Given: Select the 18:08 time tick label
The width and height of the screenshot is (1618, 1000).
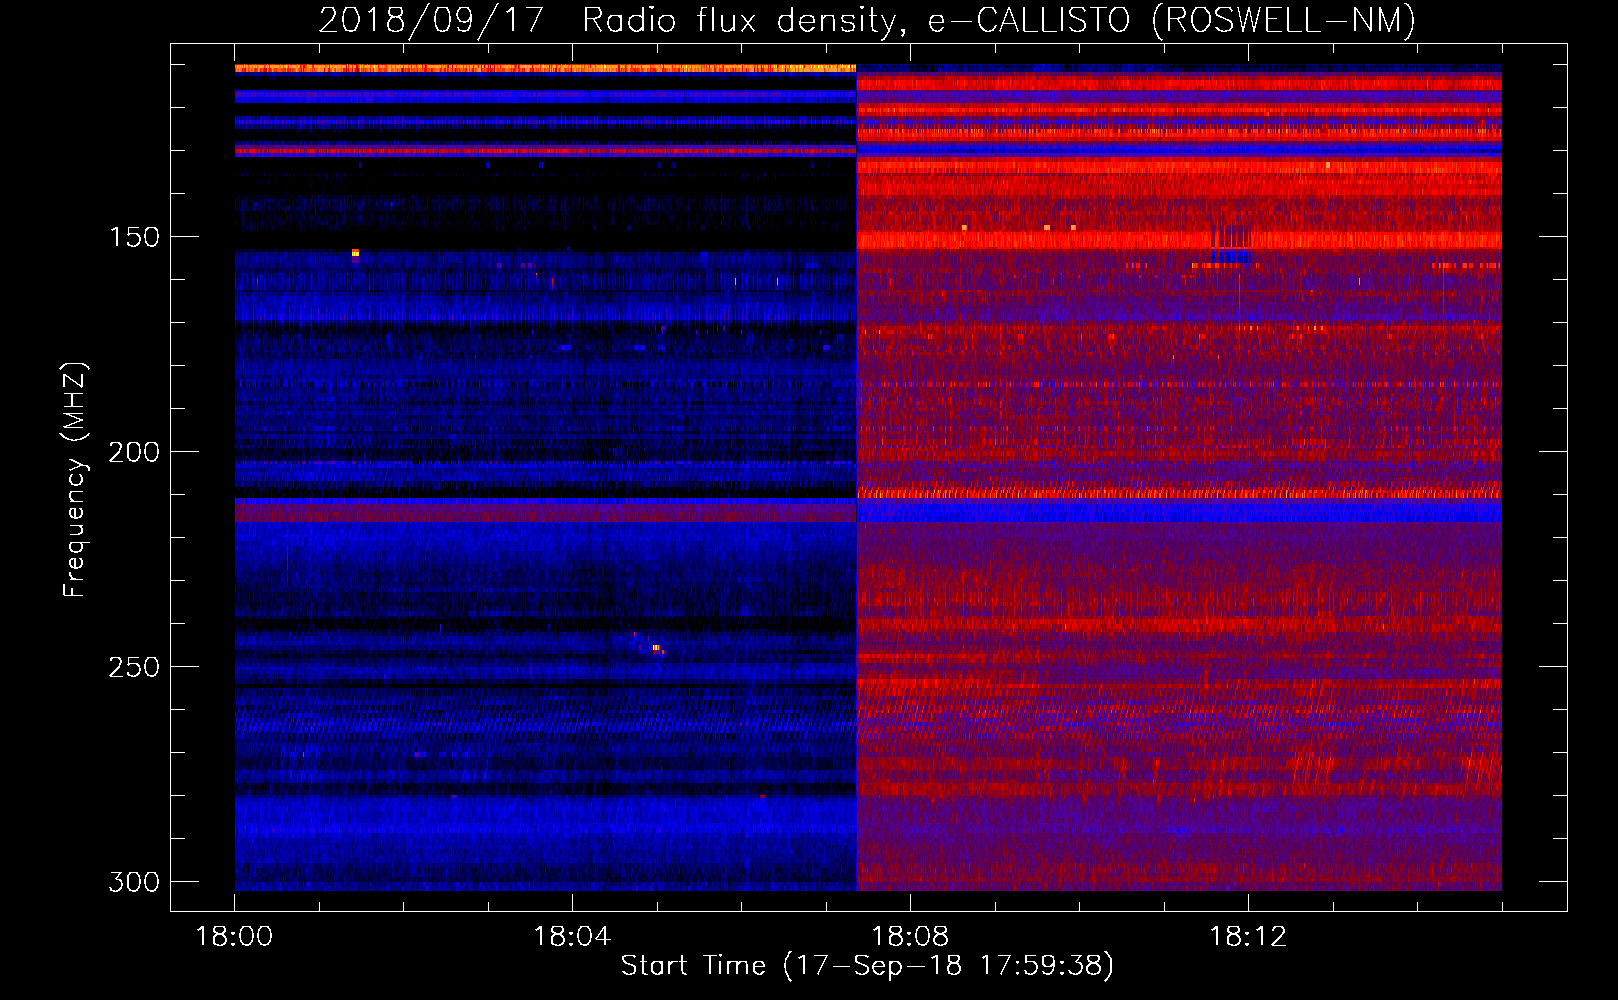Looking at the screenshot, I should click(910, 937).
